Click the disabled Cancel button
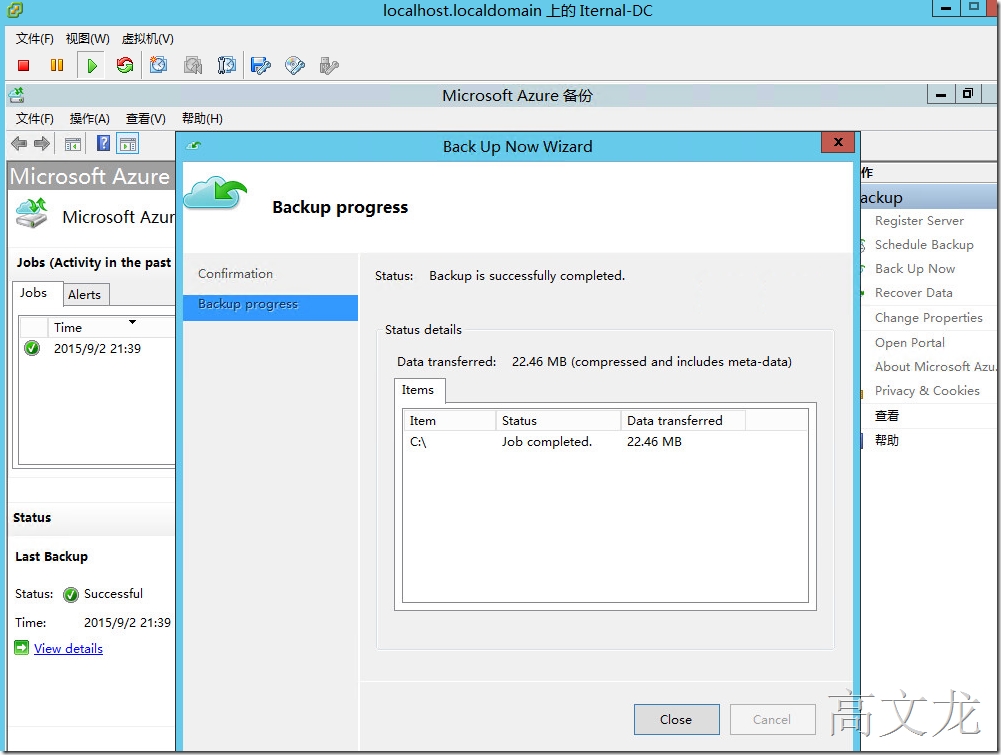This screenshot has height=755, width=1001. (x=772, y=719)
